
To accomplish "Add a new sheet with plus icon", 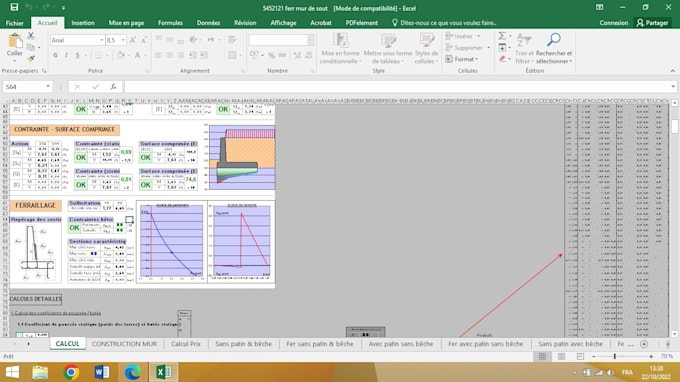I will (644, 344).
